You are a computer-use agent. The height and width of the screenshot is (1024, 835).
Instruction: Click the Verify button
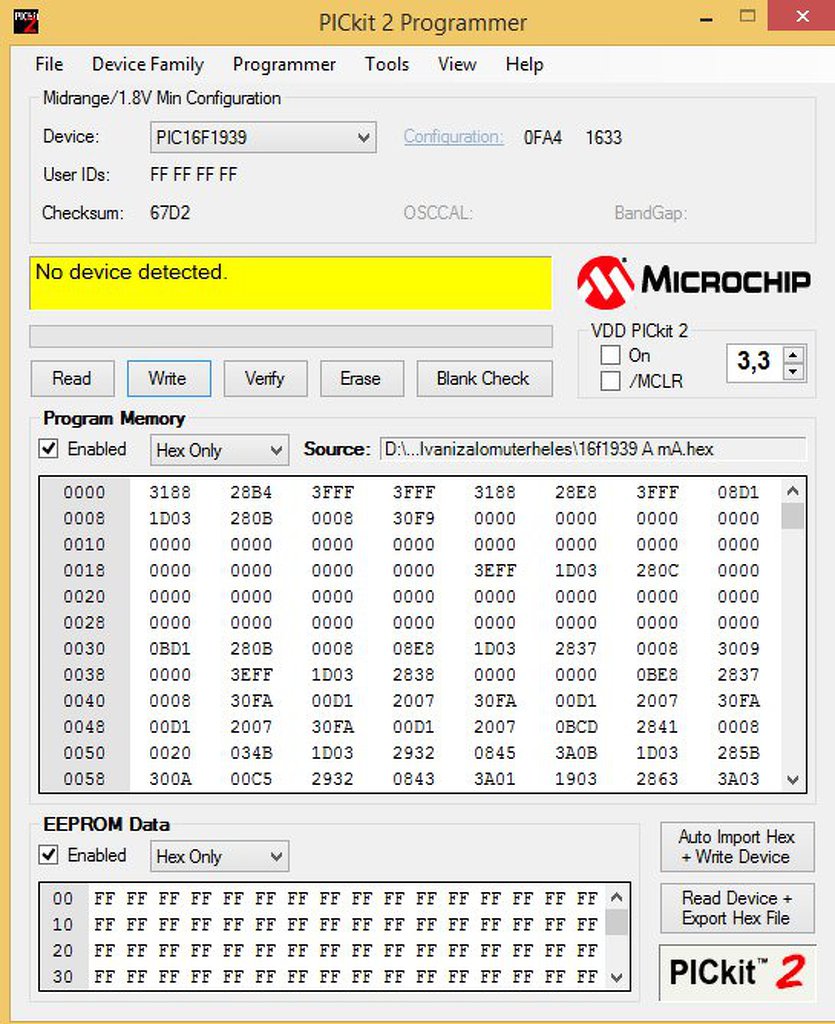(265, 378)
